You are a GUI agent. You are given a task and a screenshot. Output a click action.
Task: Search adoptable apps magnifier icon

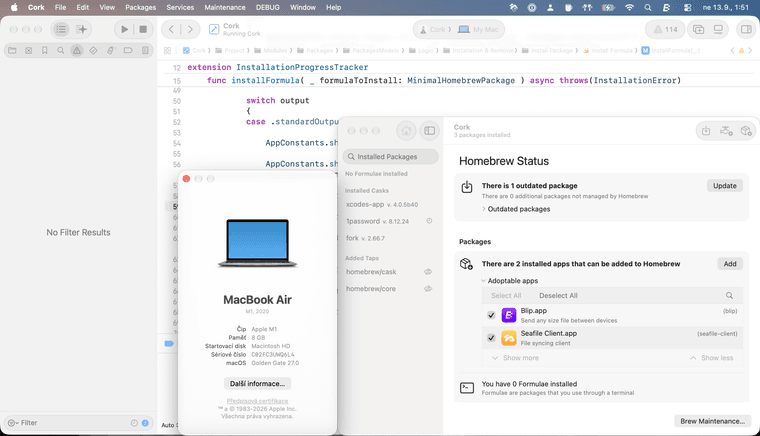729,296
